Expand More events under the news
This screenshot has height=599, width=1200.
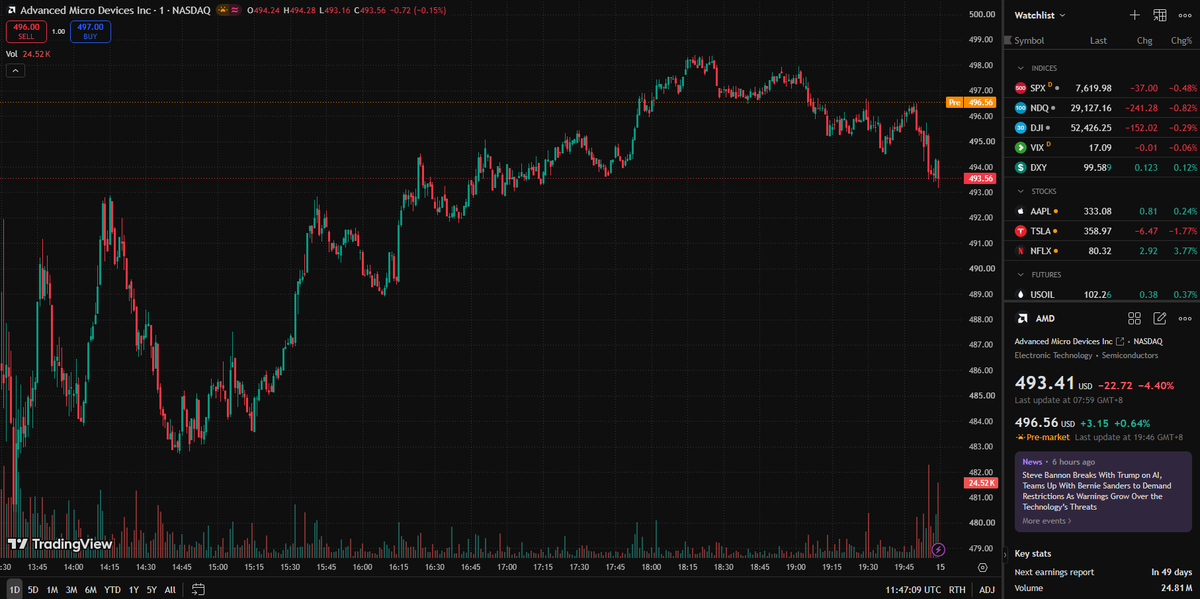point(1047,521)
